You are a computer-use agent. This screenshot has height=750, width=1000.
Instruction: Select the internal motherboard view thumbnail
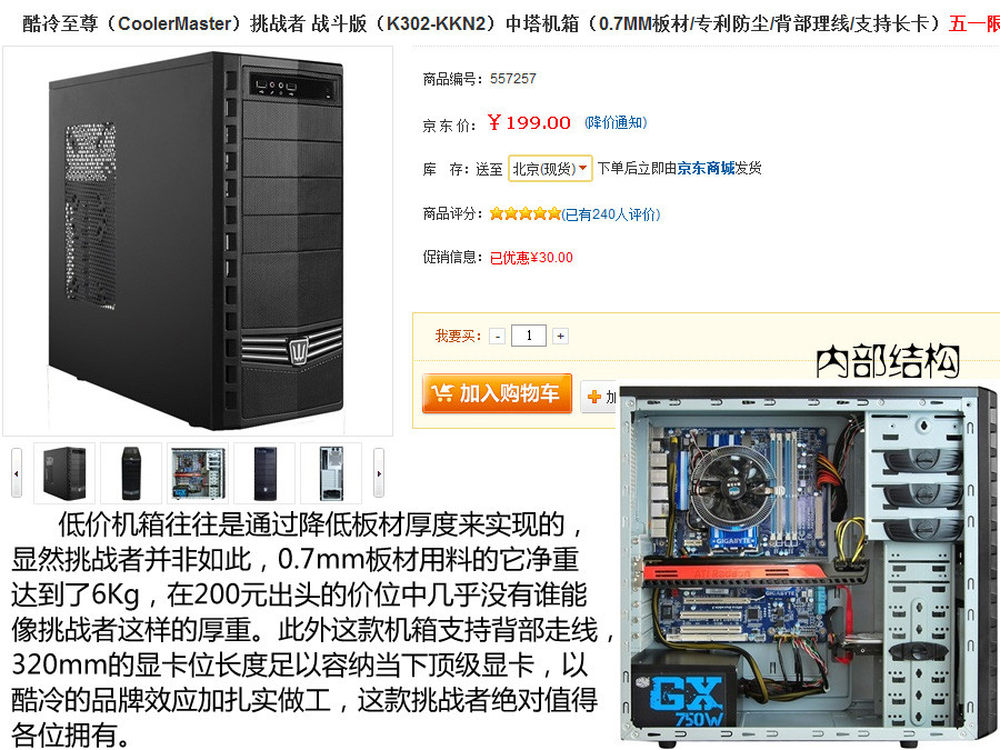point(198,473)
